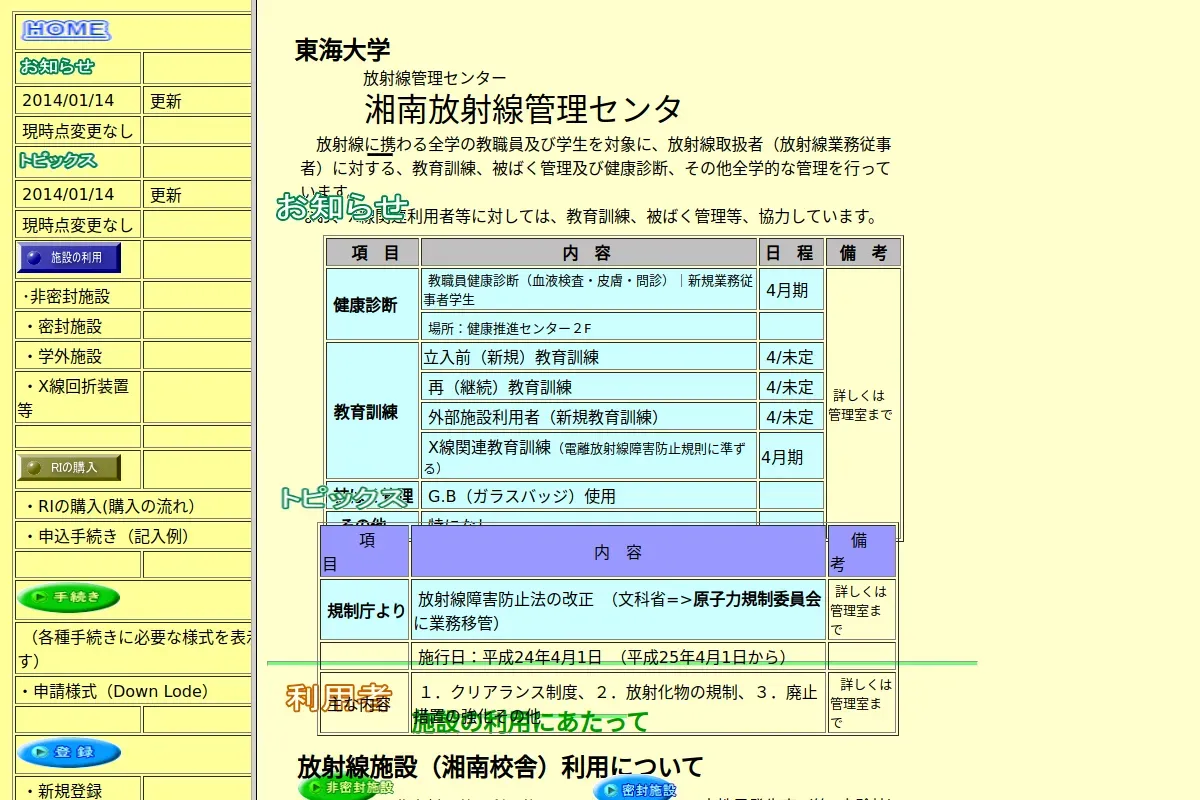Click the 立入前（新規）教育訓練 cell
The height and width of the screenshot is (800, 1200).
click(x=589, y=357)
